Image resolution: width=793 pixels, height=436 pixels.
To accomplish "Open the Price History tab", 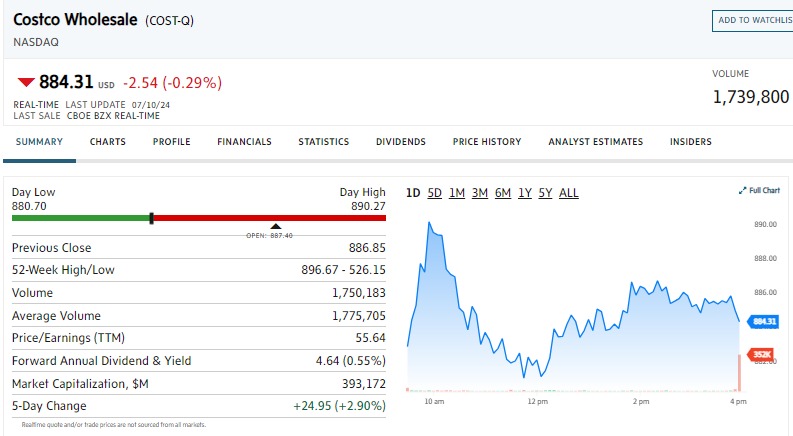I will (487, 142).
